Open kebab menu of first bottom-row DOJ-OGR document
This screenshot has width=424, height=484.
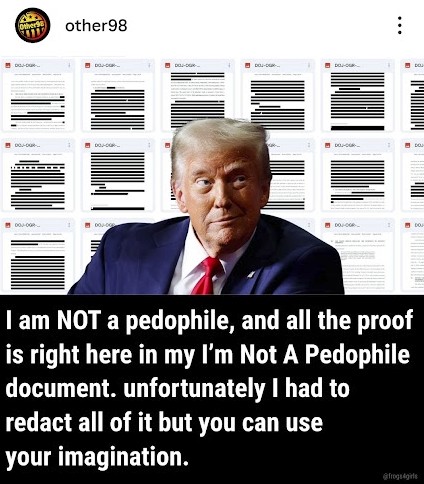click(69, 225)
